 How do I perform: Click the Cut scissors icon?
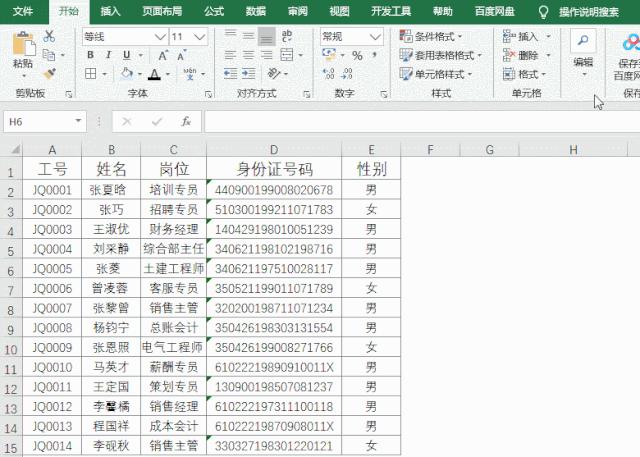pos(49,36)
